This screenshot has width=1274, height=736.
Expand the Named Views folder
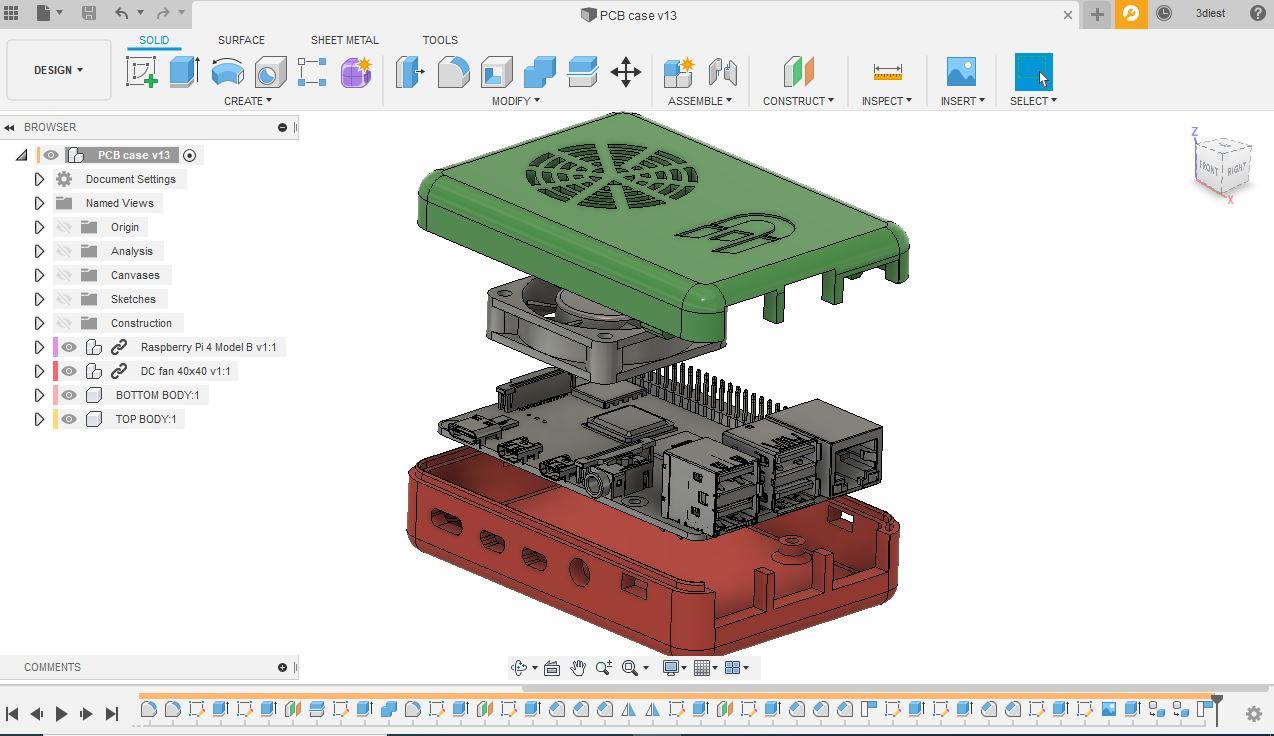pyautogui.click(x=39, y=203)
